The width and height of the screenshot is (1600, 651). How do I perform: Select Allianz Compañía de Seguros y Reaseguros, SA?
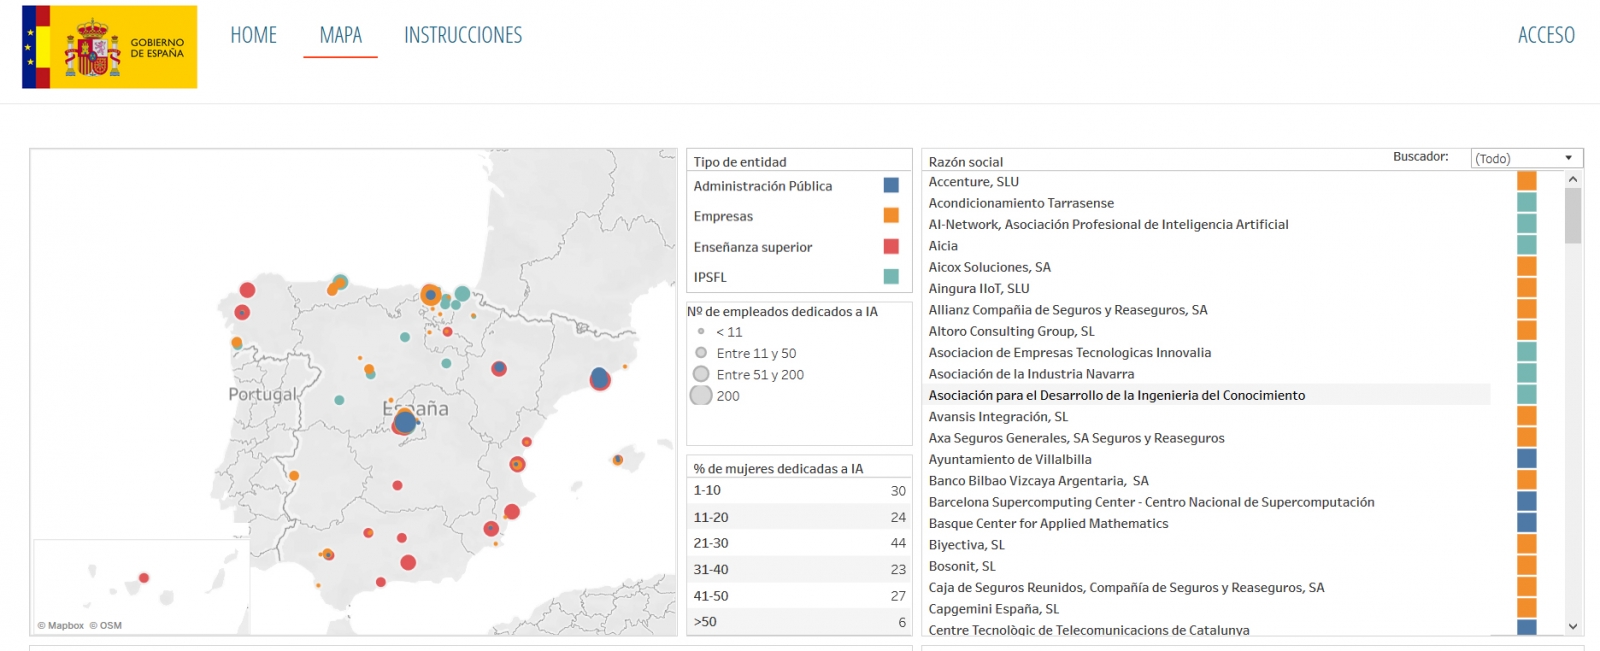1068,310
